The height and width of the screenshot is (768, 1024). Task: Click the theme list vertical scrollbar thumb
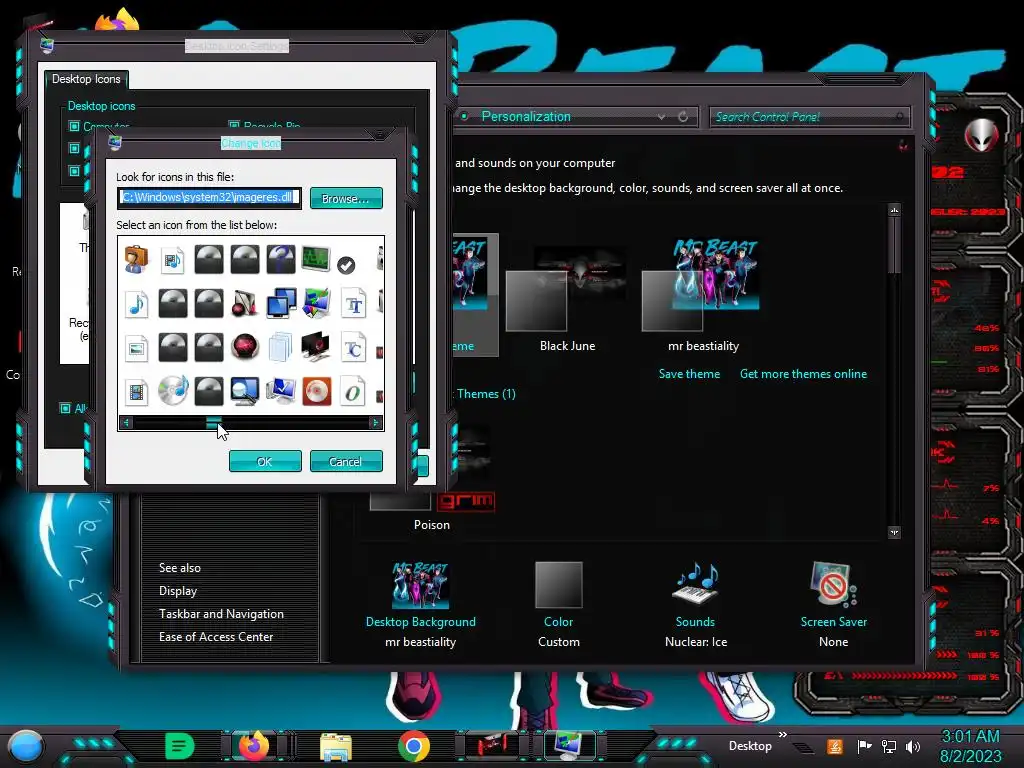pos(894,245)
